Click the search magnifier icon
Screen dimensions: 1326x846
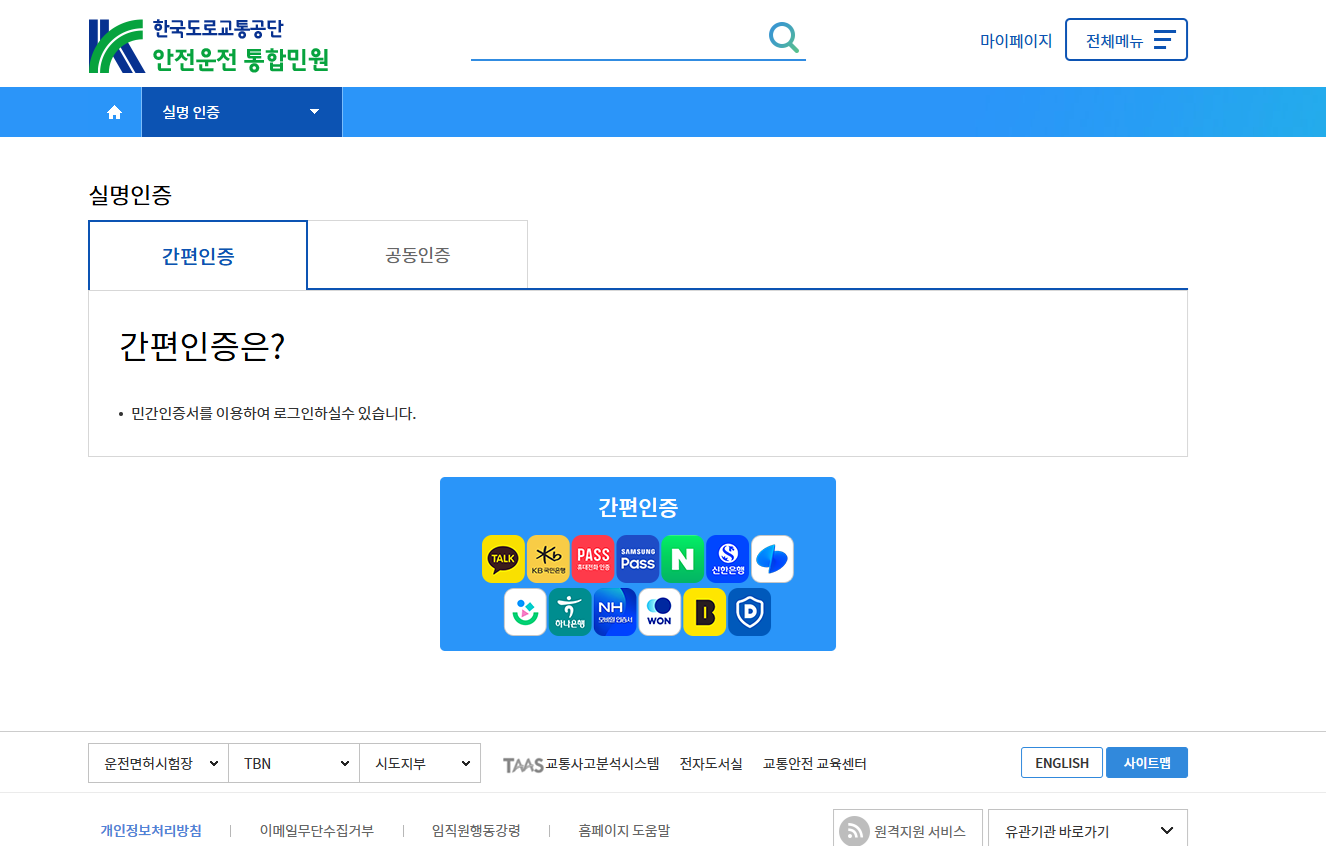click(784, 38)
